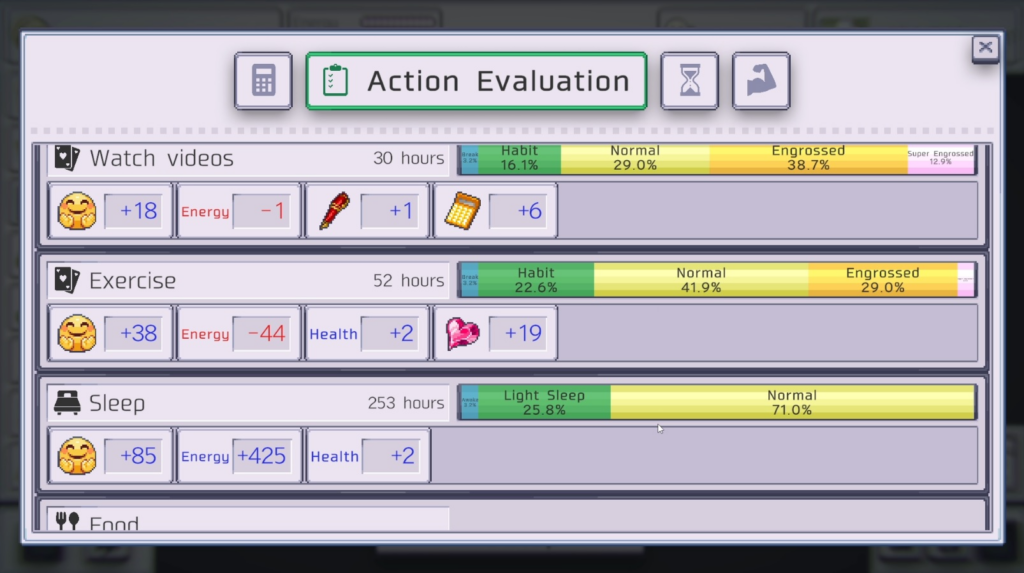Click the Watch videos cards icon
1024x573 pixels.
click(67, 158)
